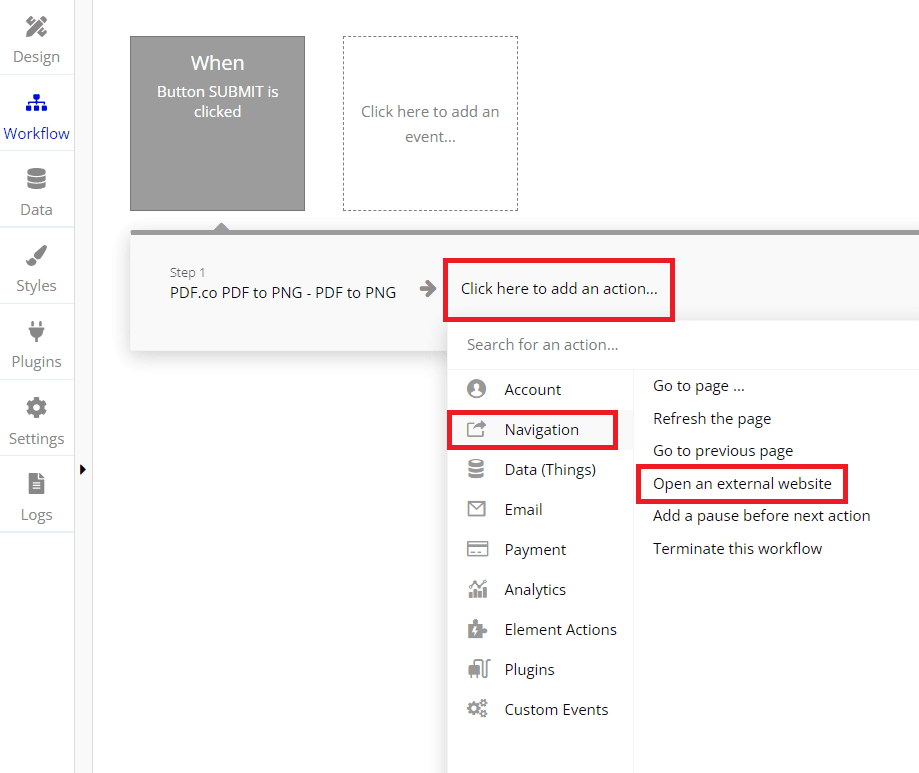
Task: Click into Search for an action field
Action: point(680,345)
